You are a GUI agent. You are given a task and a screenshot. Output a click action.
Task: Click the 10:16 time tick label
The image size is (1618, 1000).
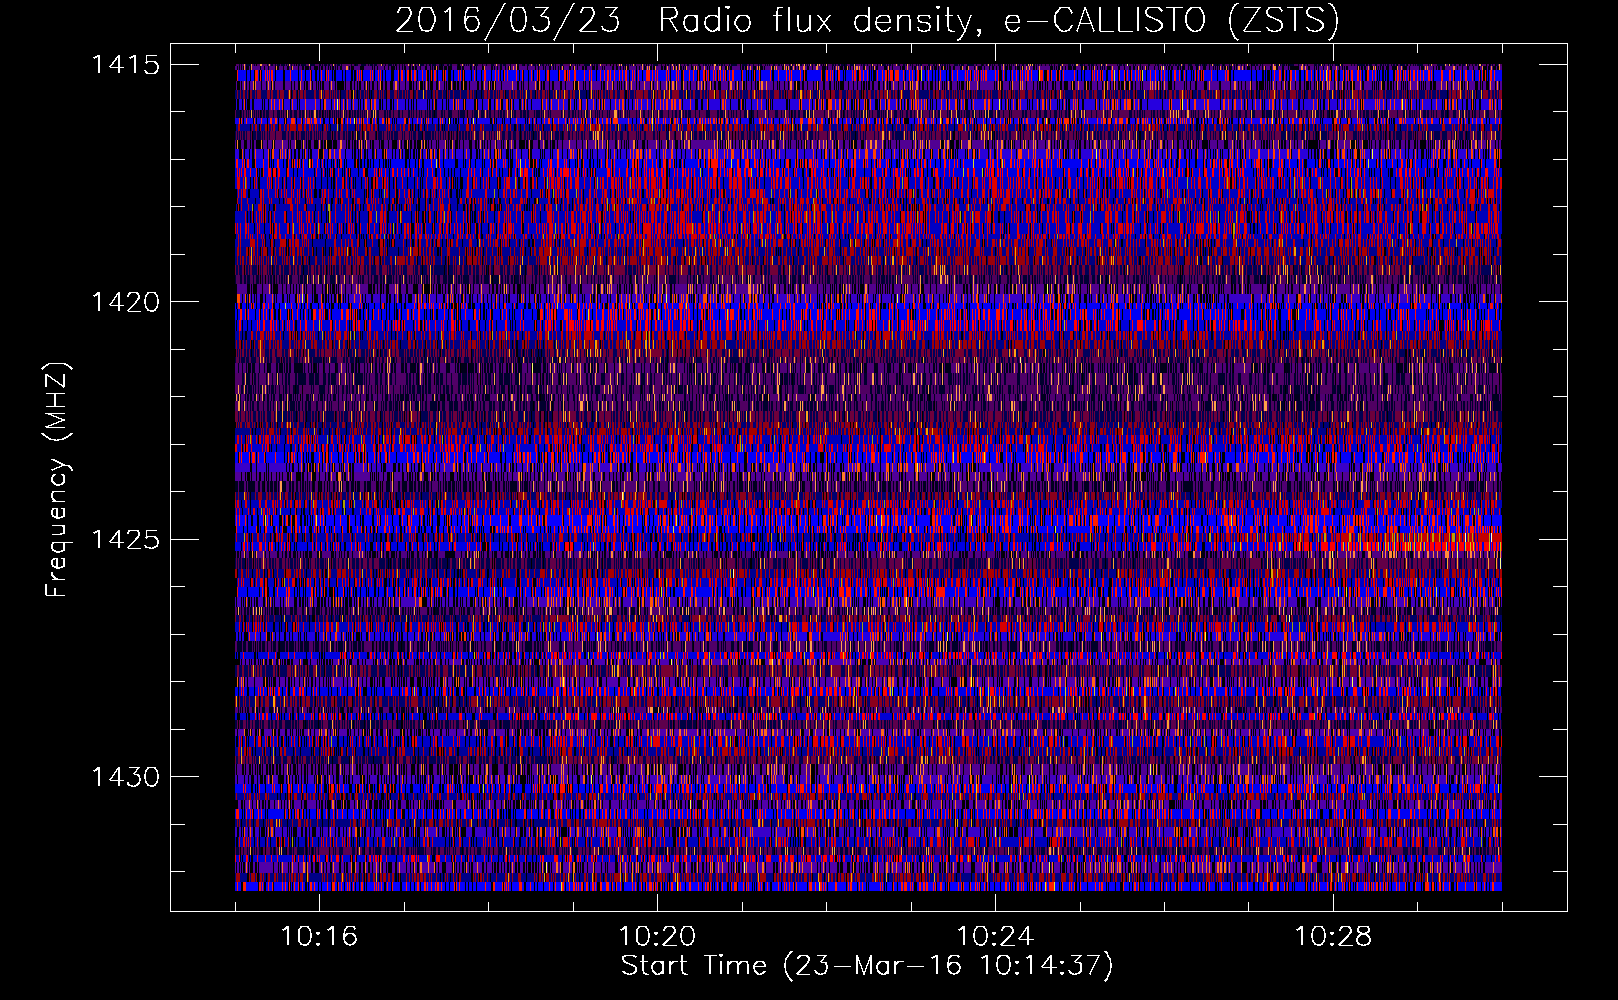click(x=319, y=937)
